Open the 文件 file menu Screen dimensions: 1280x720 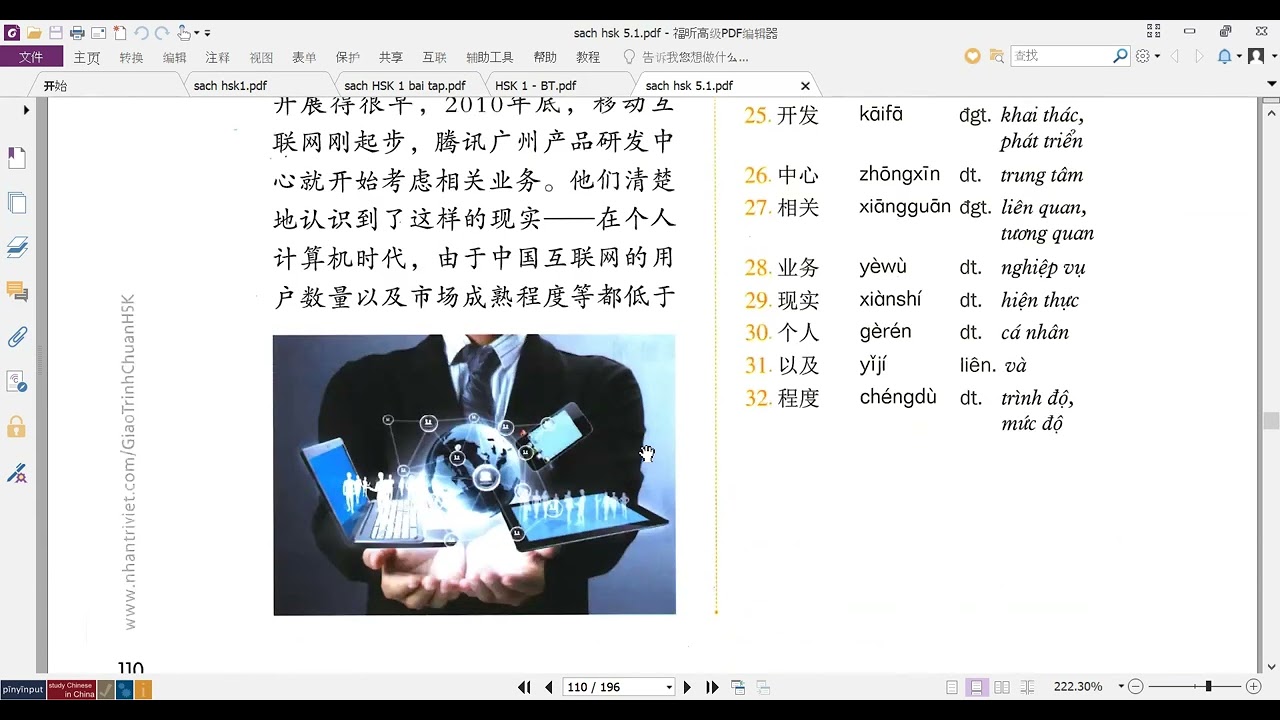[31, 57]
